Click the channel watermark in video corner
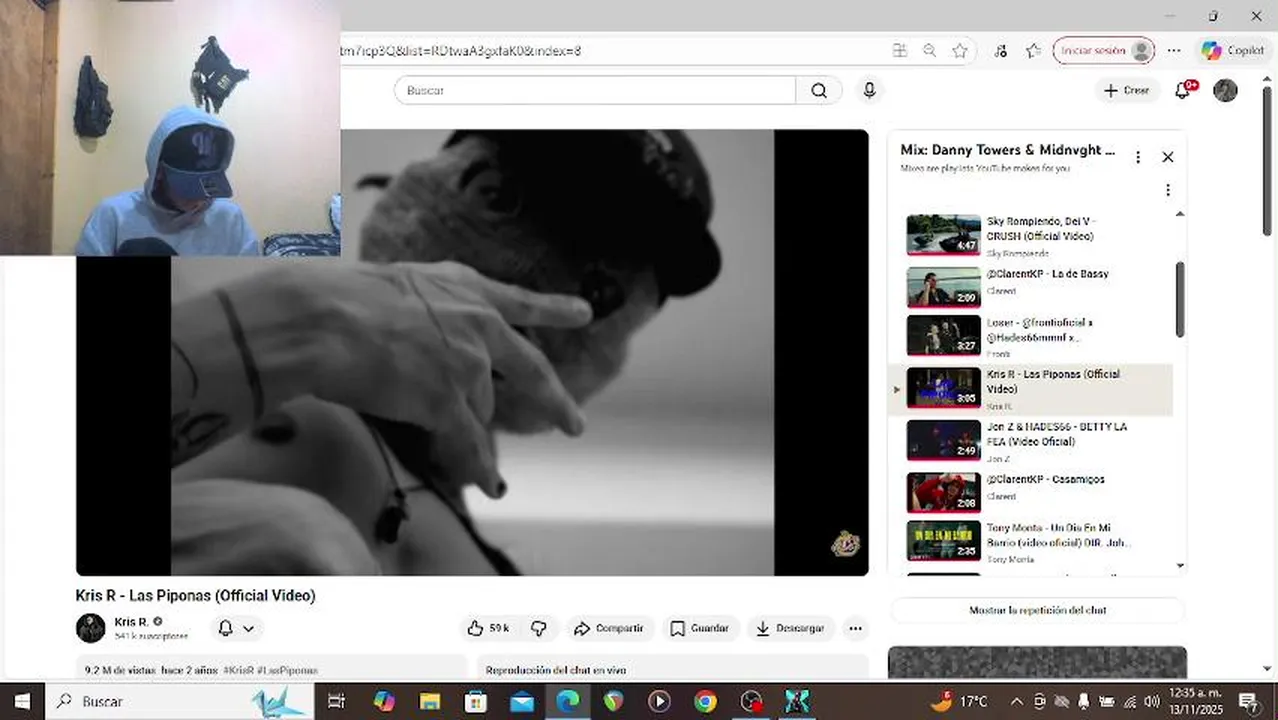This screenshot has width=1278, height=720. point(846,543)
